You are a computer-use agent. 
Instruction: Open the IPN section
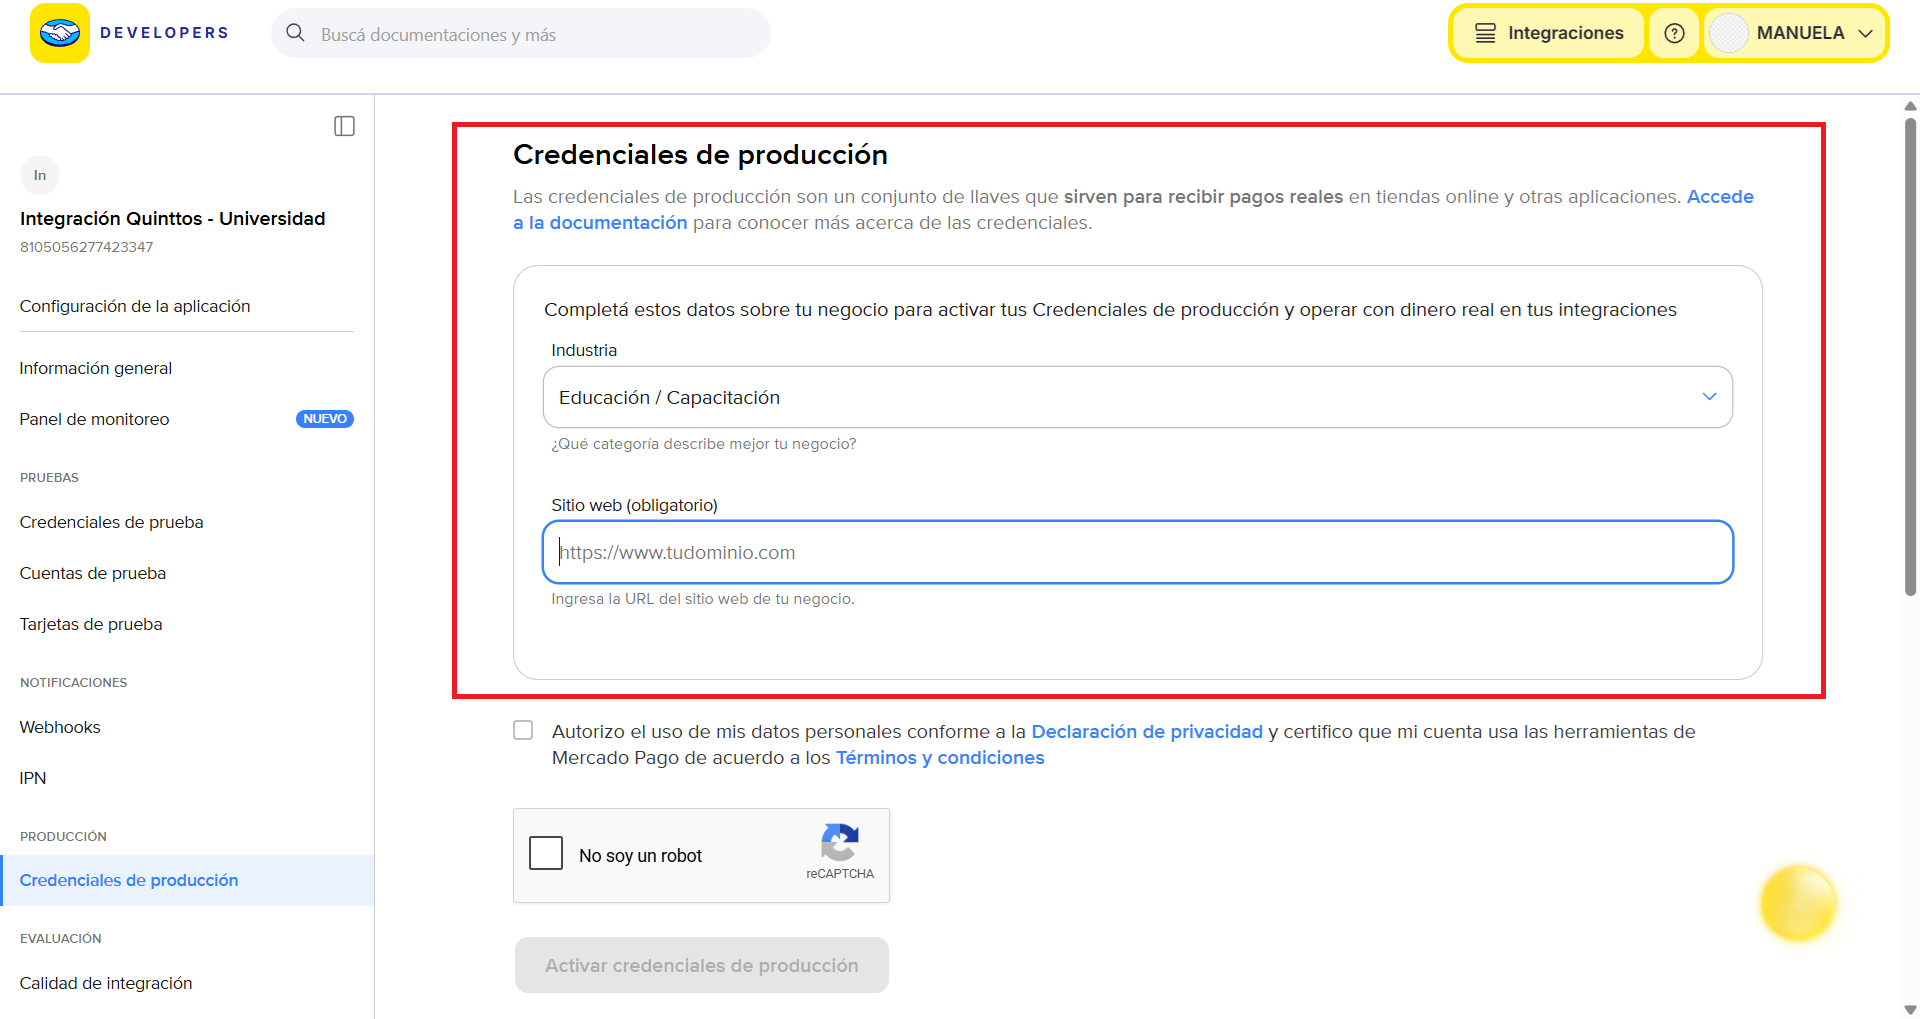(x=33, y=778)
